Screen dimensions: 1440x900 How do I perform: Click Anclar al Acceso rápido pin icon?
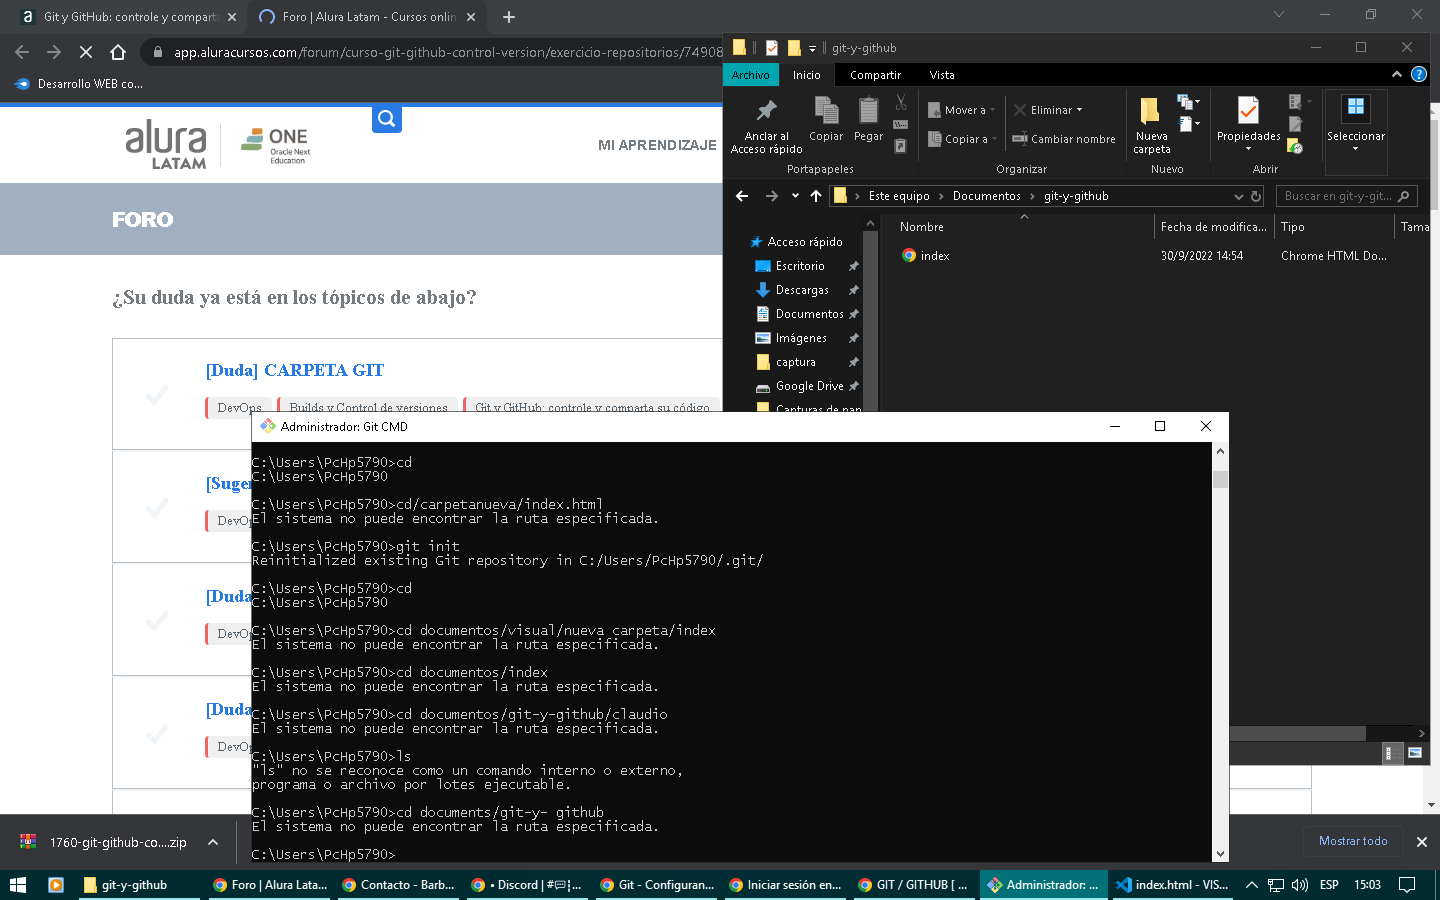(x=767, y=110)
